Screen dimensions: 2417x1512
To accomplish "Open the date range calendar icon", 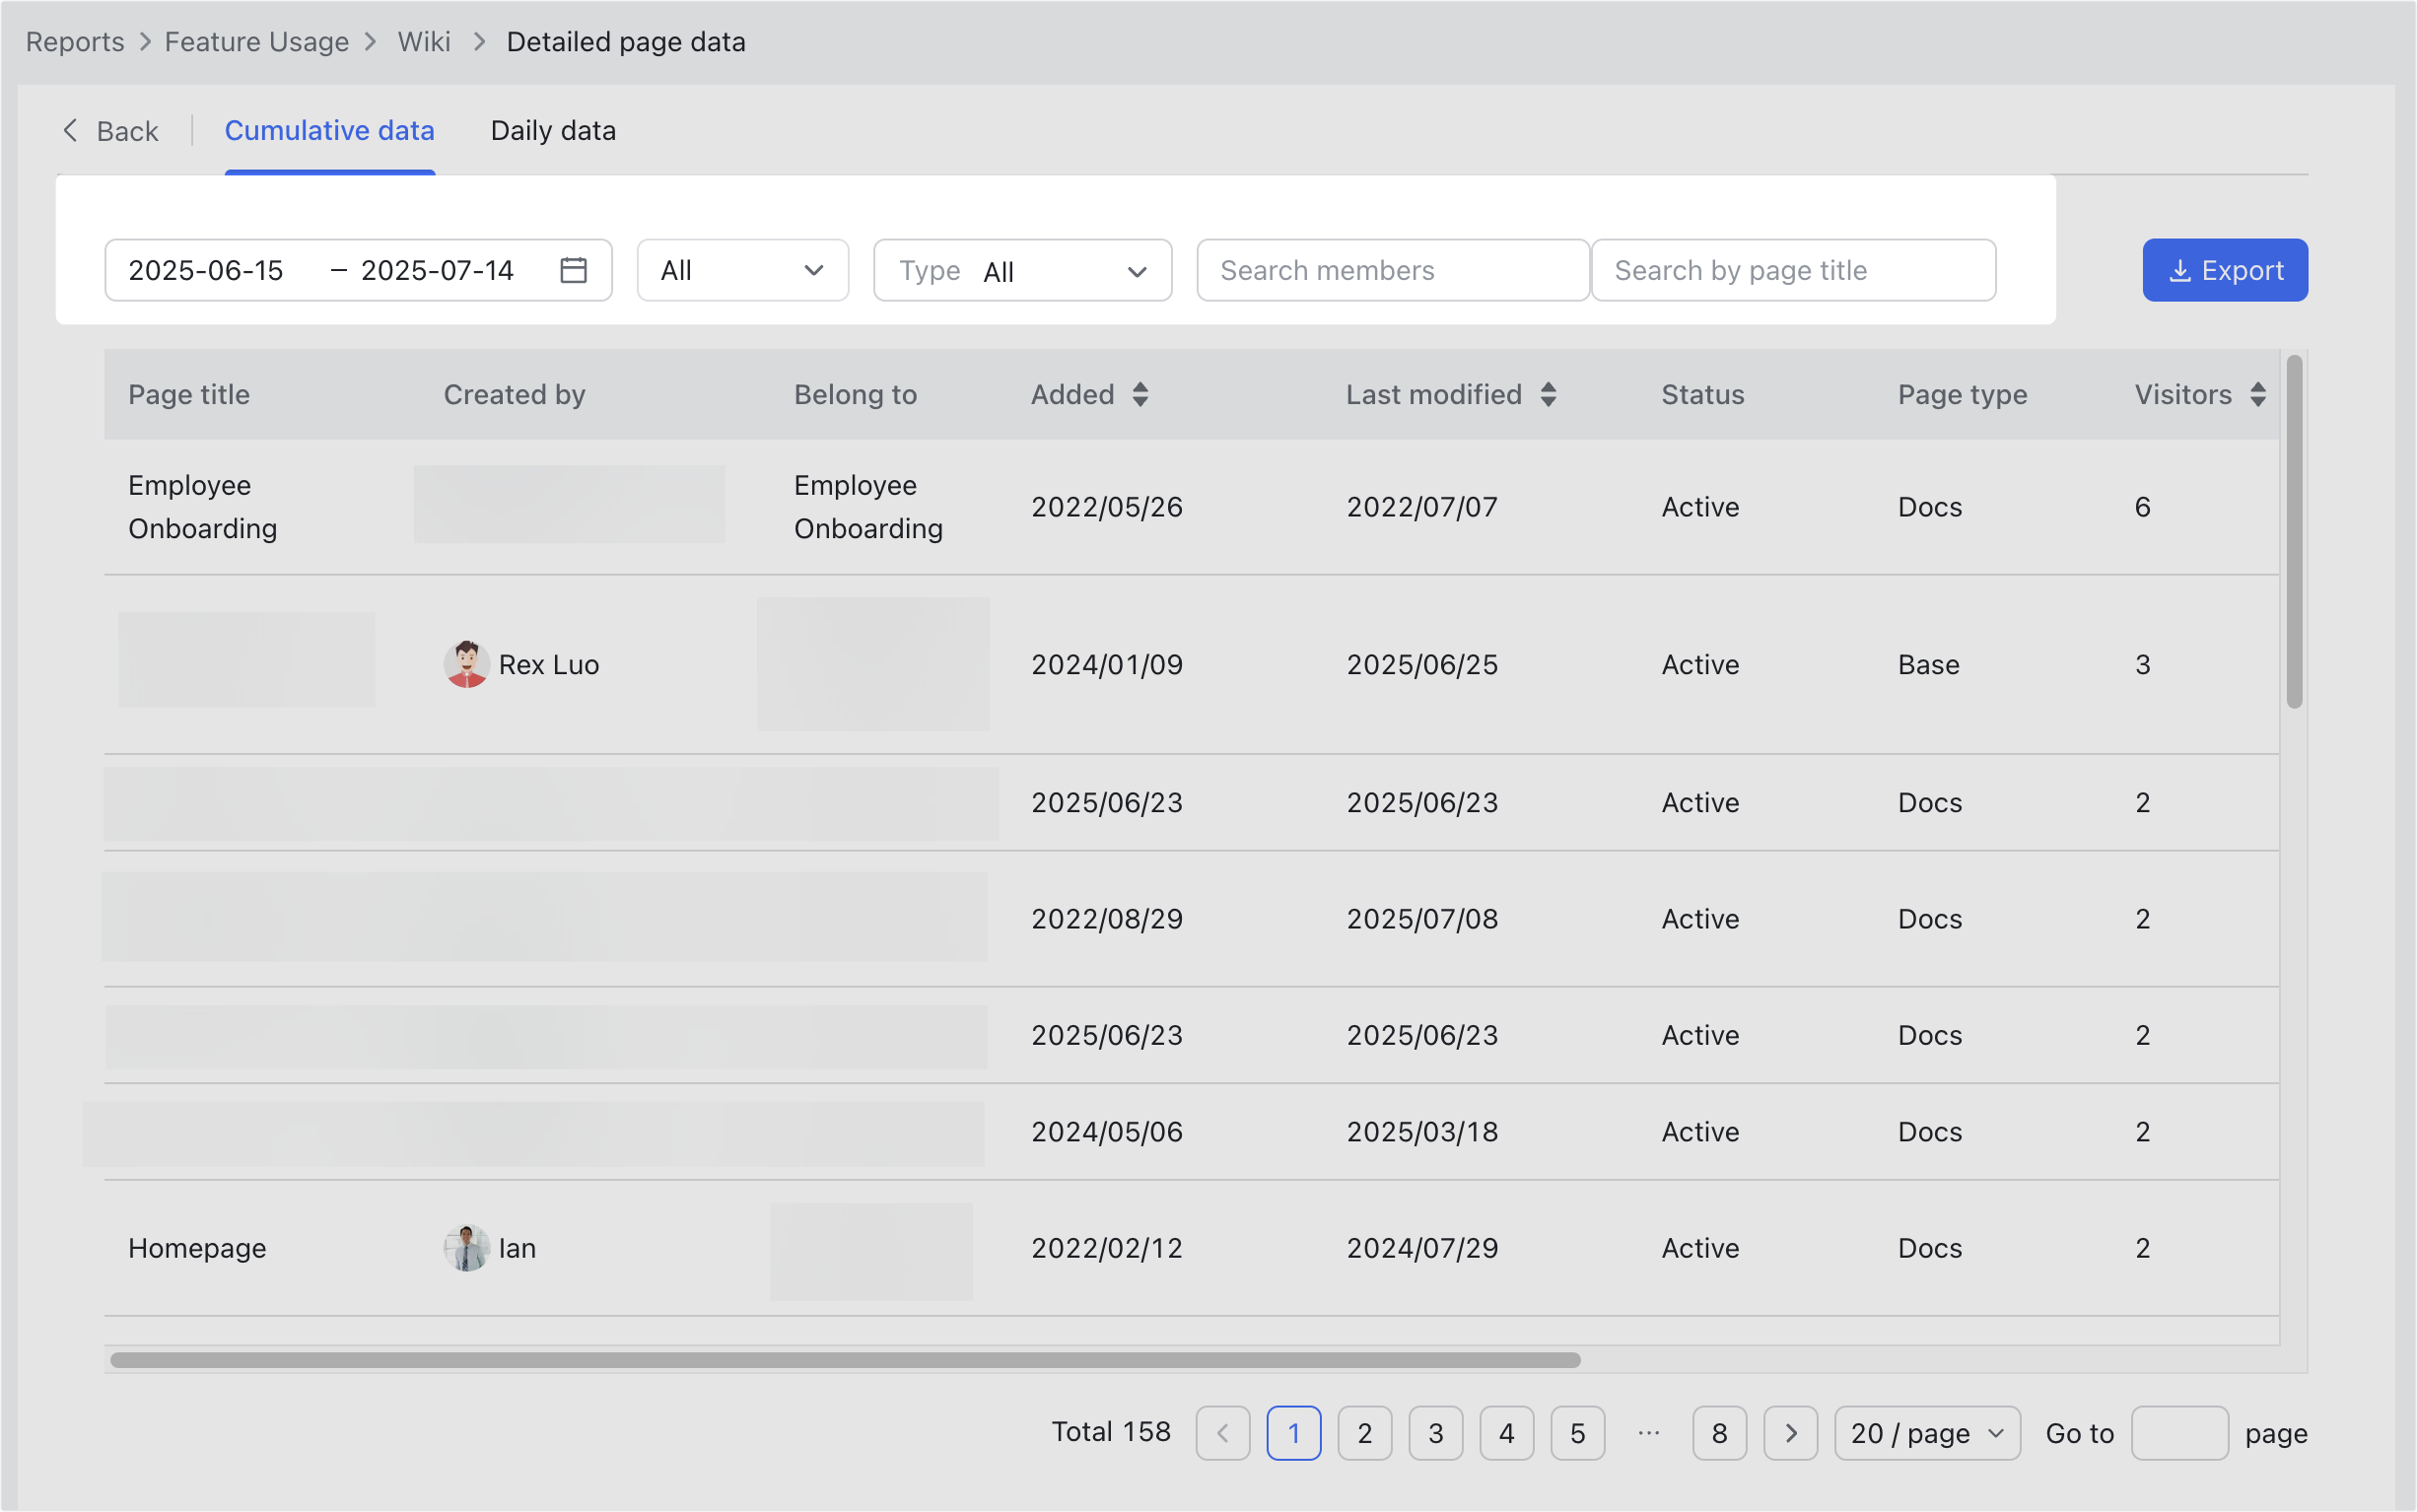I will (x=573, y=270).
